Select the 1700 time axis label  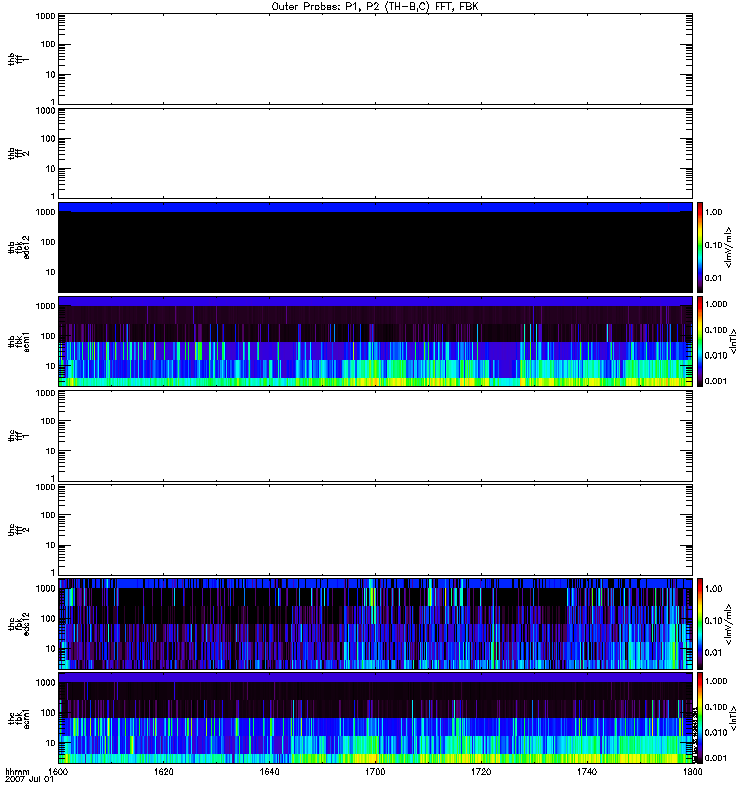tap(375, 773)
